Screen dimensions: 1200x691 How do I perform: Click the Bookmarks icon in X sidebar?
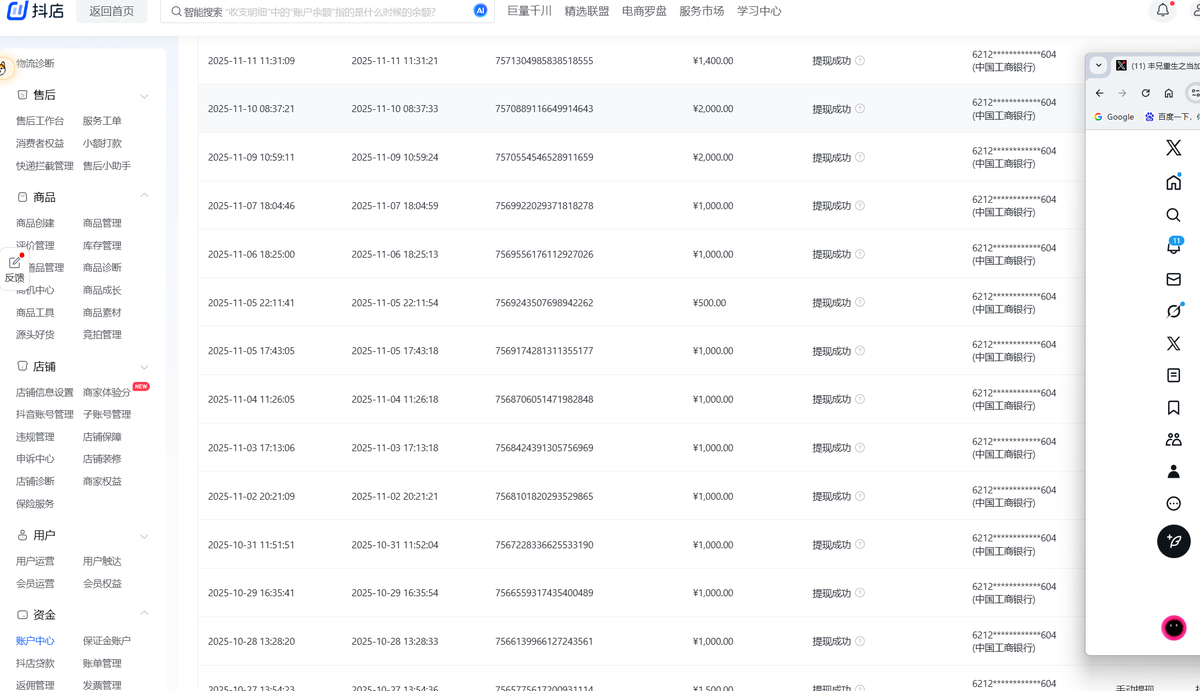[x=1173, y=407]
